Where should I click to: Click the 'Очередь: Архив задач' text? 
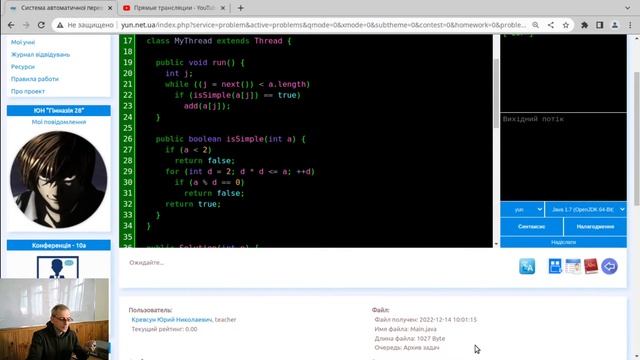pyautogui.click(x=407, y=347)
